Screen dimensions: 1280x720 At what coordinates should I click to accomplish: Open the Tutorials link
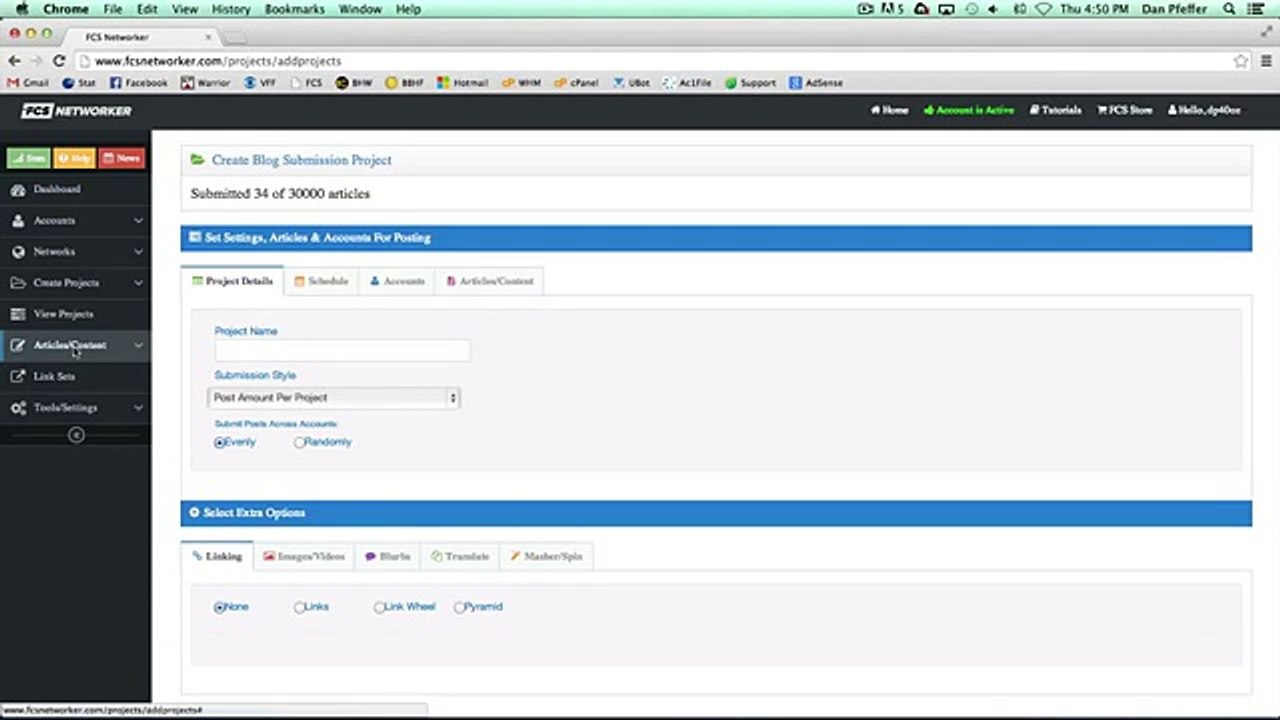tap(1055, 110)
